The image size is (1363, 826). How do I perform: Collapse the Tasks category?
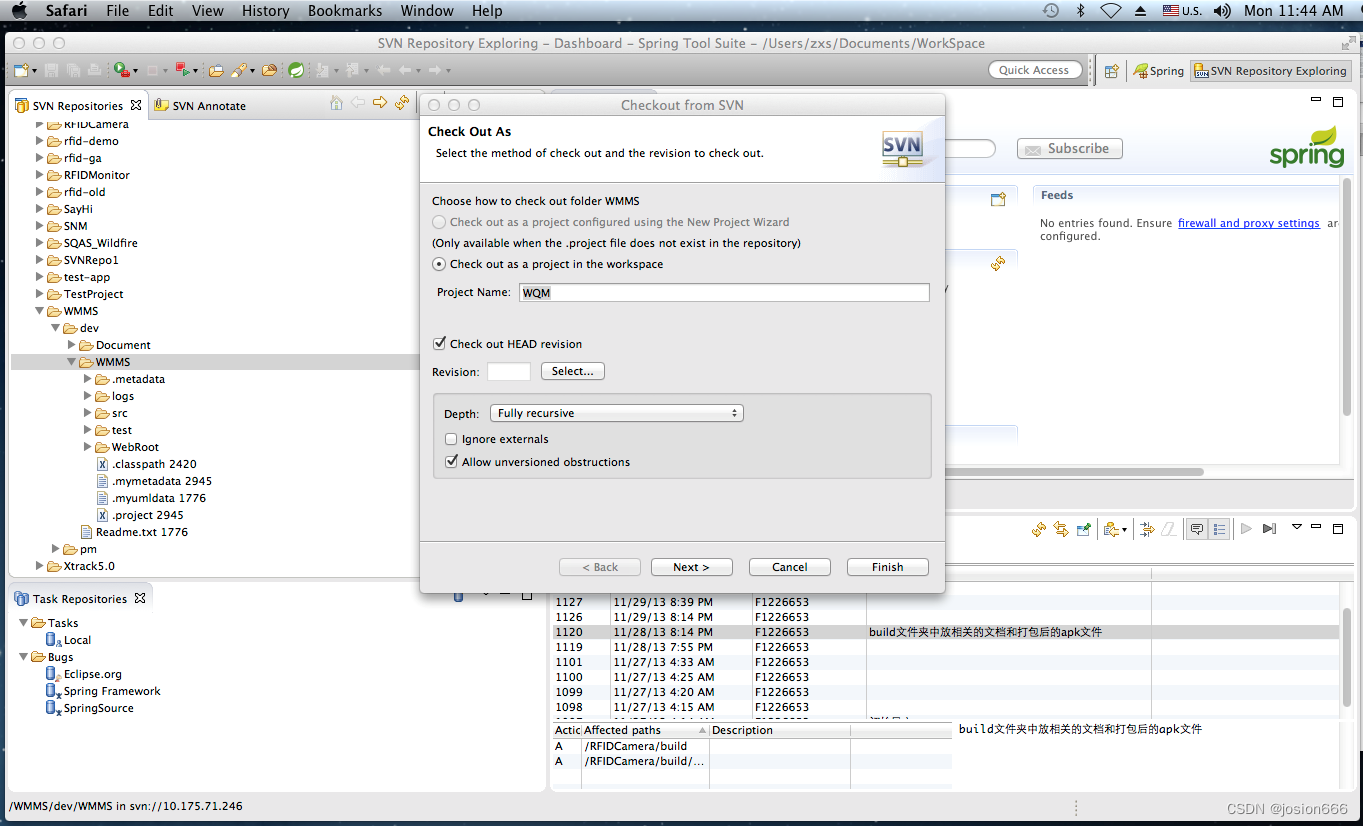[24, 623]
